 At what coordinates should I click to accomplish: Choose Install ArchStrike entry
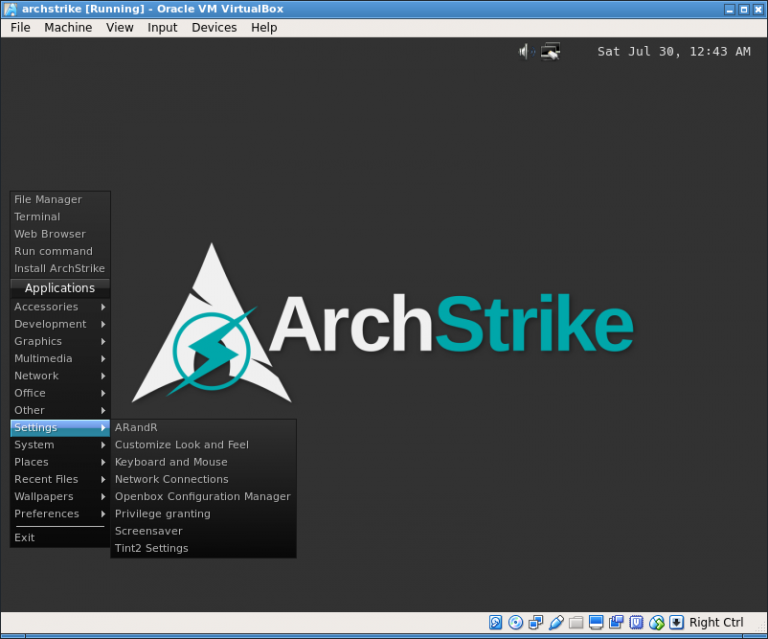pyautogui.click(x=60, y=268)
